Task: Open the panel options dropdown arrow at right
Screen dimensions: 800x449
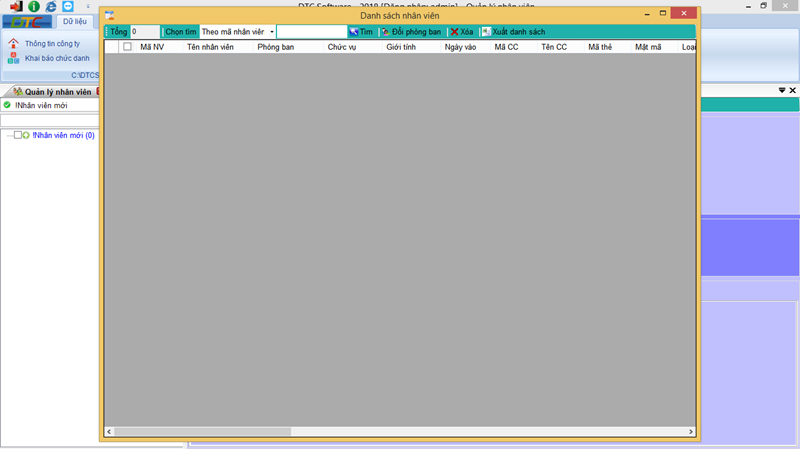Action: tap(782, 91)
